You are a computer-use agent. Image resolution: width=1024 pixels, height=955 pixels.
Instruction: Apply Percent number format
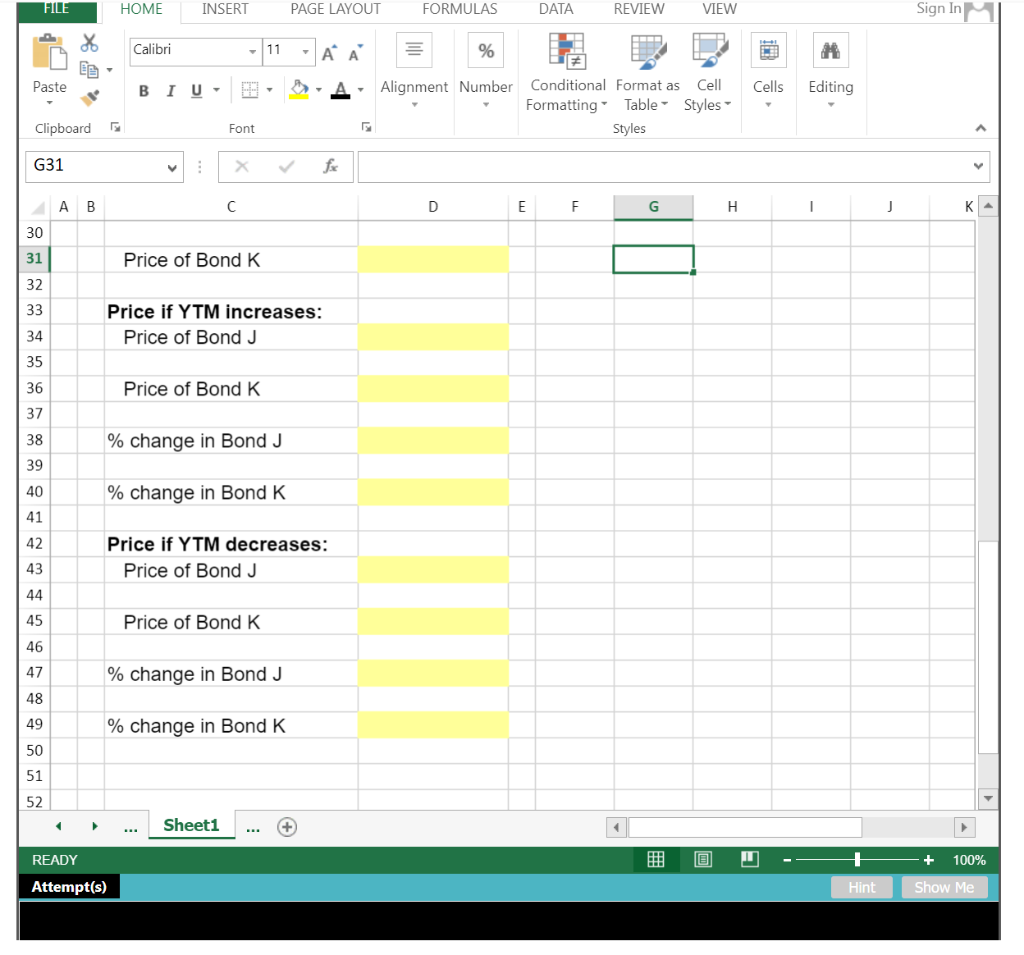tap(485, 50)
